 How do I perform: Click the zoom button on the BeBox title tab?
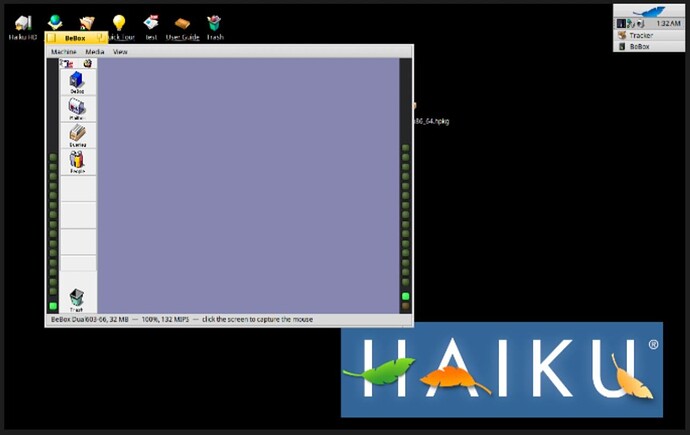(101, 38)
